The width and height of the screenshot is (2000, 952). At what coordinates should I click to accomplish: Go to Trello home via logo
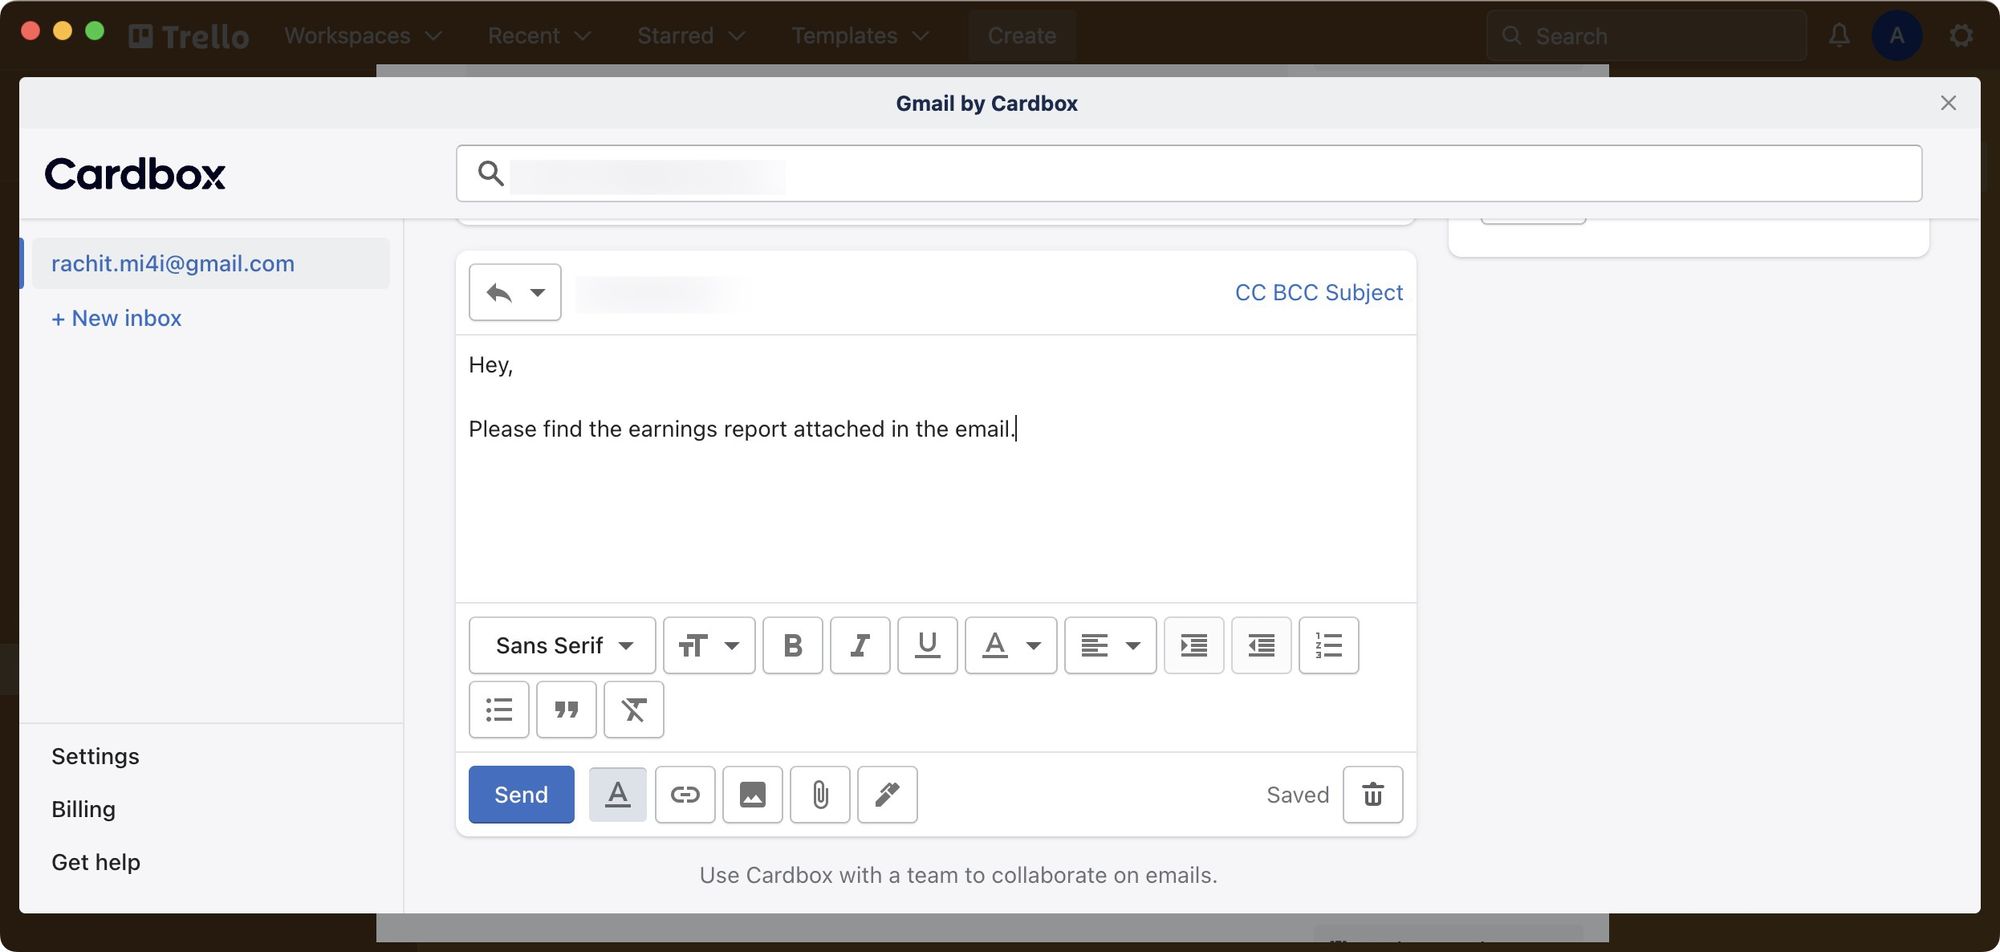click(189, 36)
